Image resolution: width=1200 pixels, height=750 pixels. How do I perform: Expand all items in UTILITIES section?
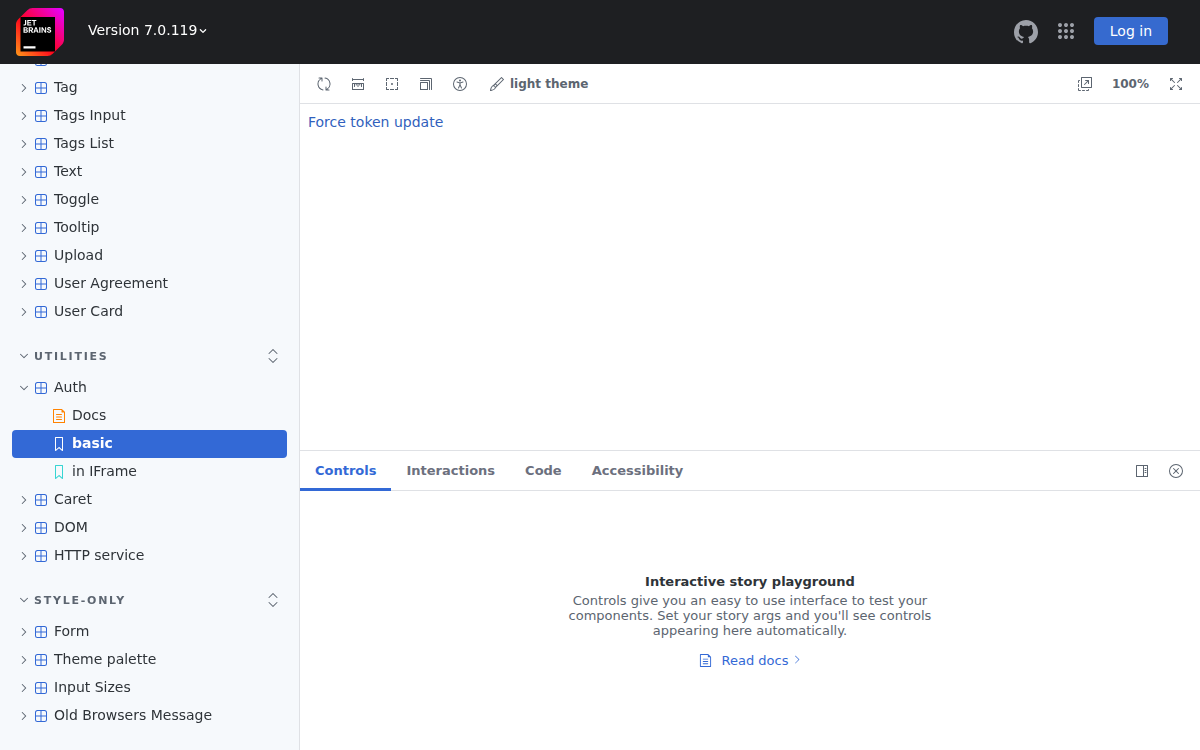pos(273,356)
